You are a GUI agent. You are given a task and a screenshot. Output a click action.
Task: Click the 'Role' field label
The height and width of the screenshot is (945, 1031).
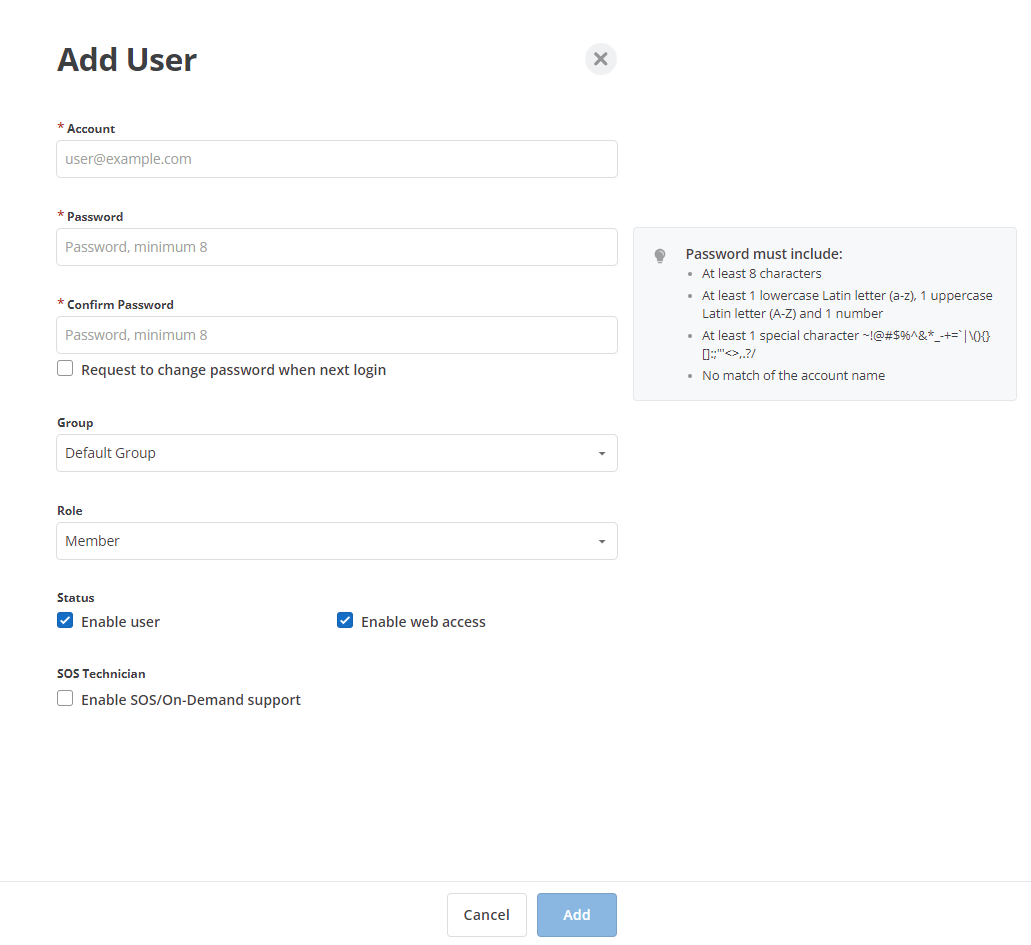[x=70, y=511]
